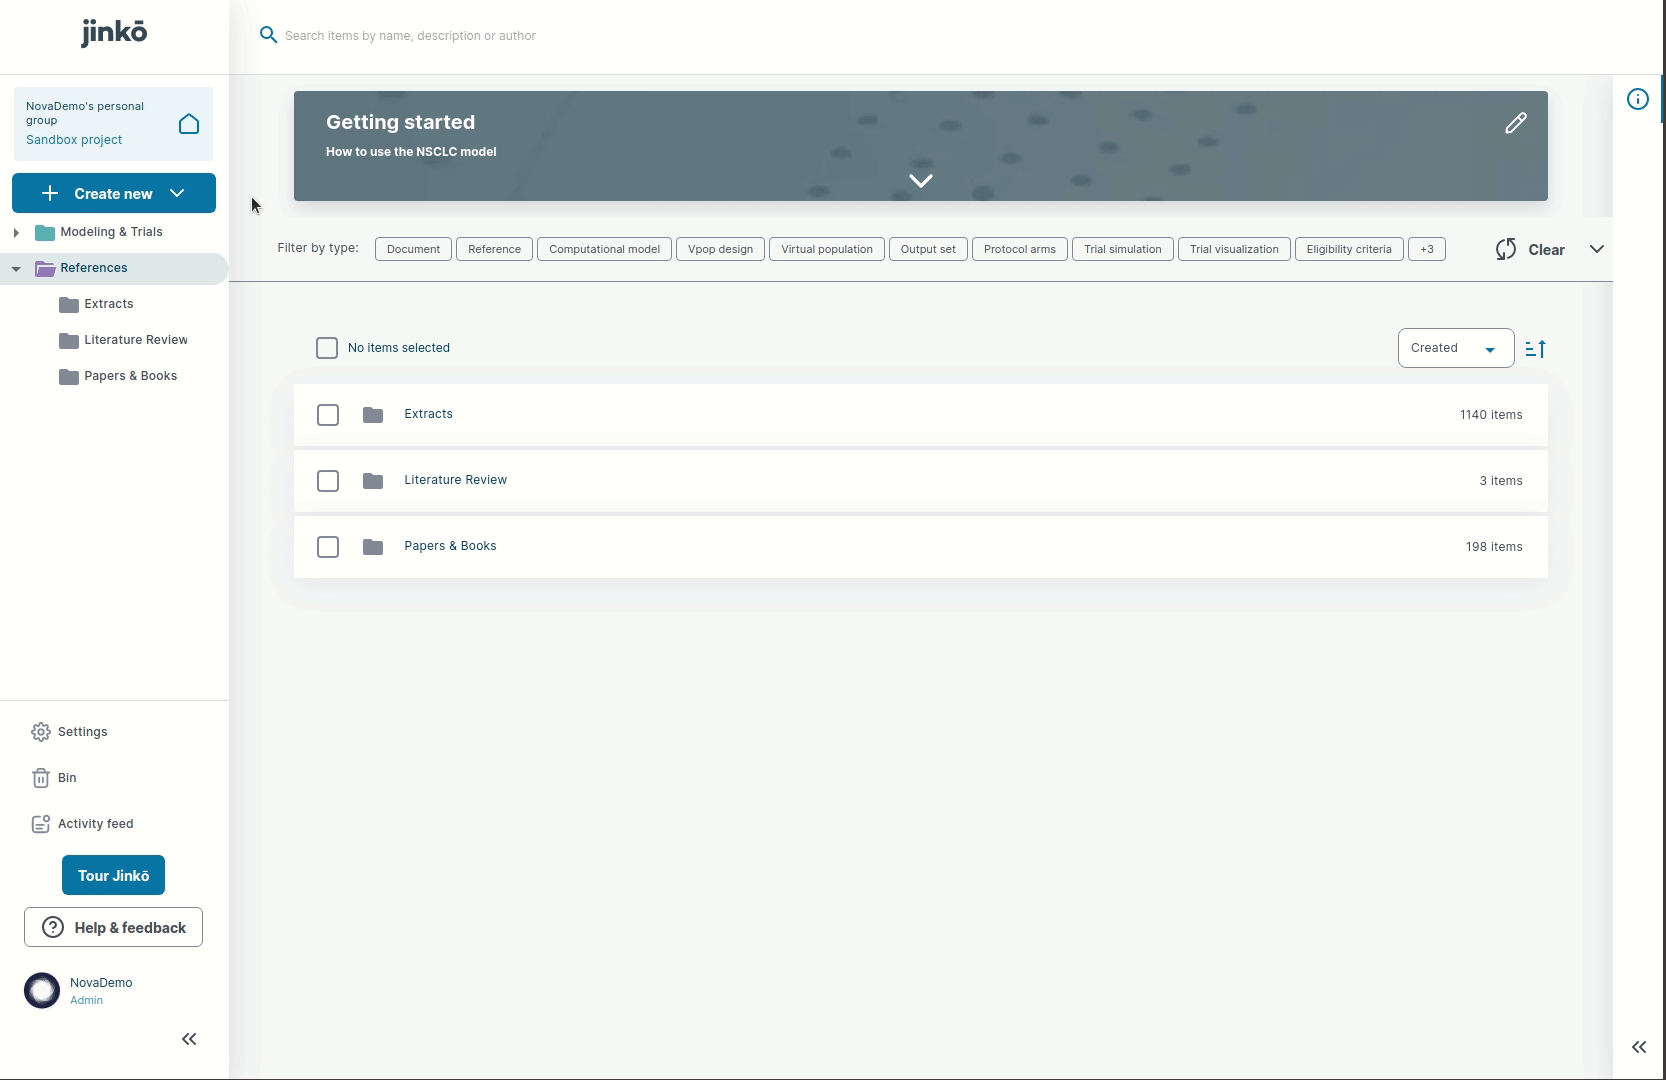Filter by Computational model type
Viewport: 1666px width, 1080px height.
pyautogui.click(x=604, y=249)
